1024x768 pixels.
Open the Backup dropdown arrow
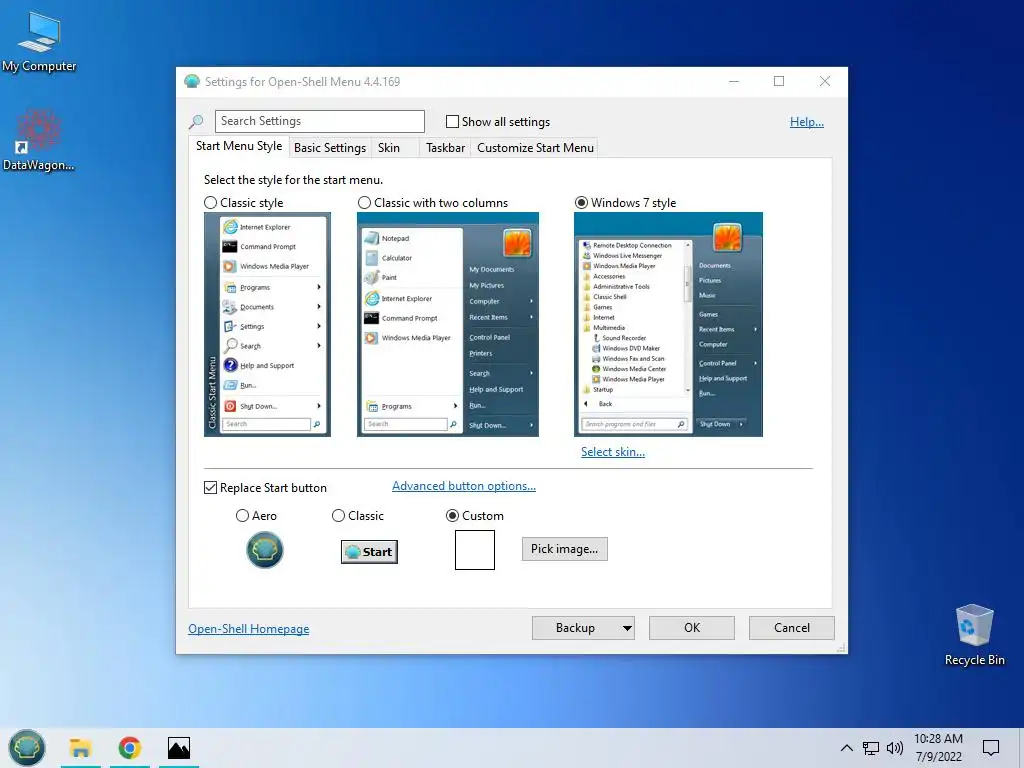[627, 628]
